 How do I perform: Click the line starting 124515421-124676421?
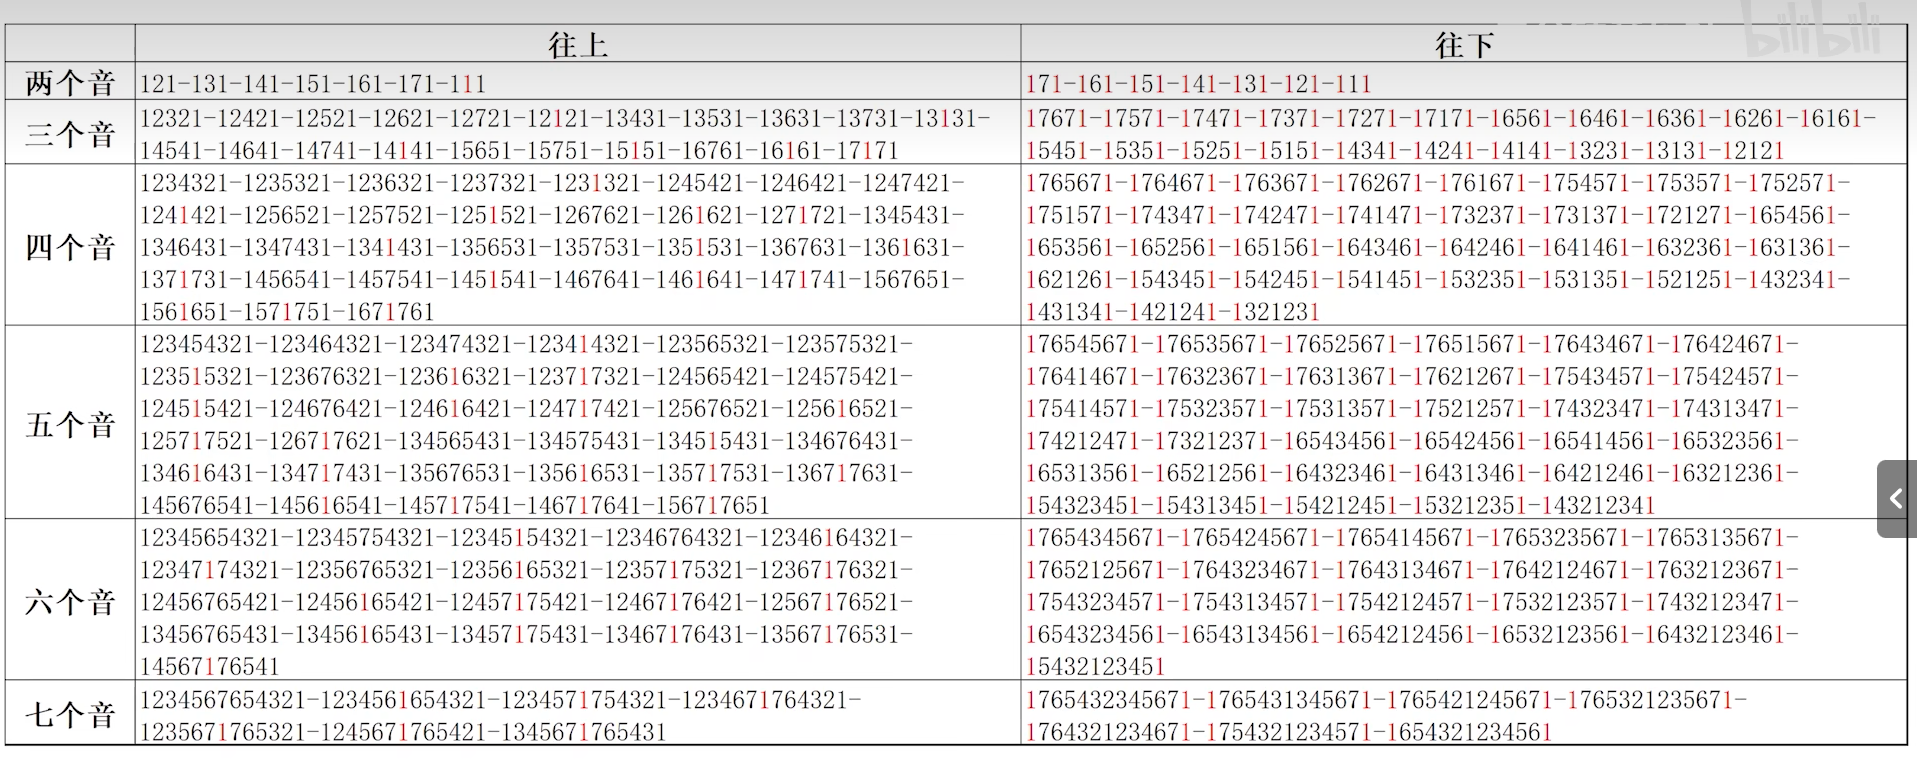click(x=527, y=408)
